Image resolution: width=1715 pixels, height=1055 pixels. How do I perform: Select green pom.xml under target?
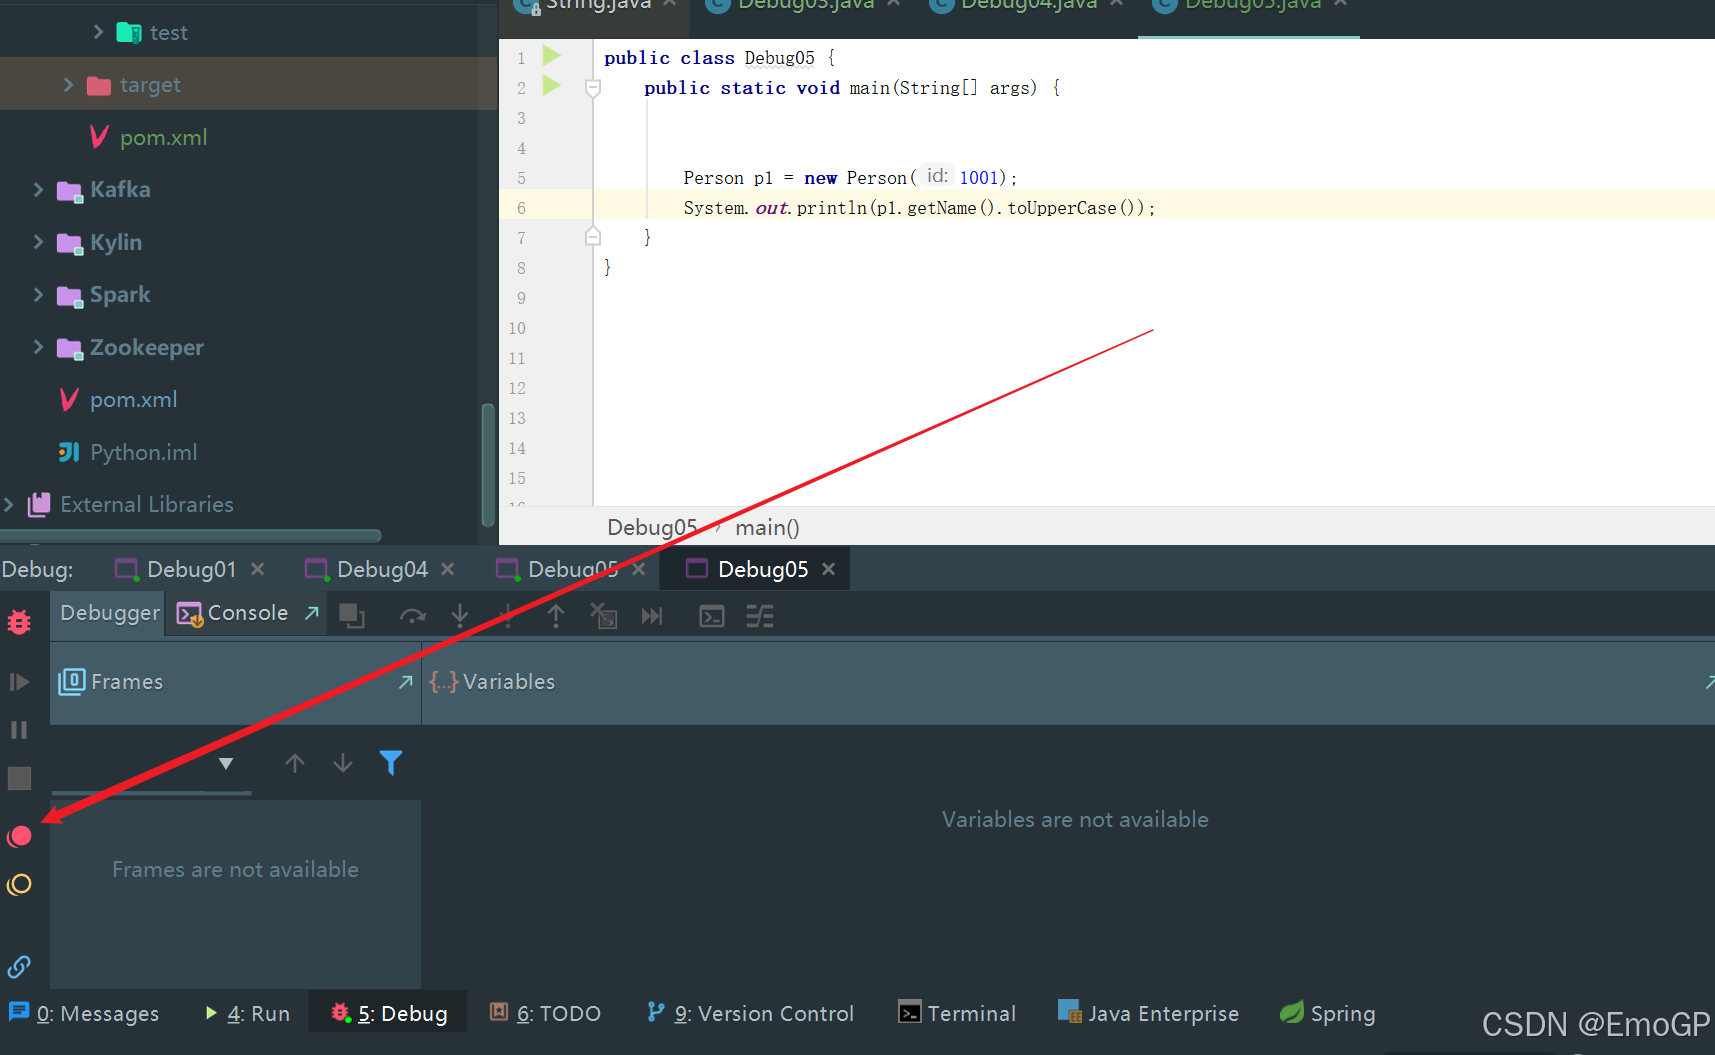(163, 138)
